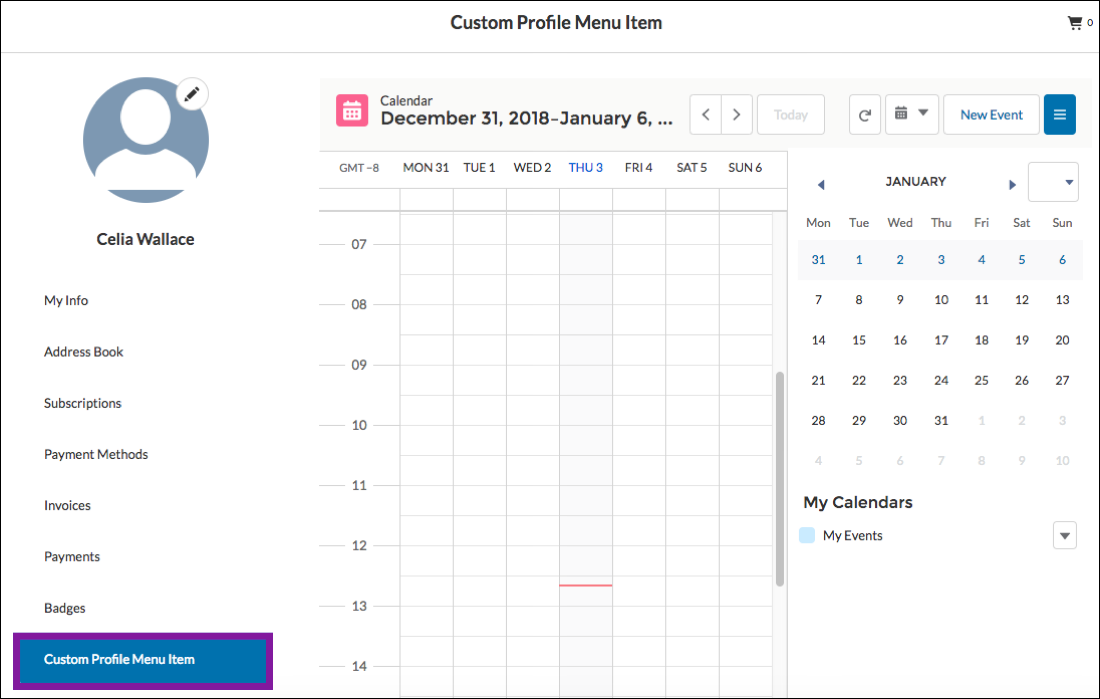This screenshot has height=699, width=1100.
Task: Click the My Events color swatch
Action: (x=807, y=536)
